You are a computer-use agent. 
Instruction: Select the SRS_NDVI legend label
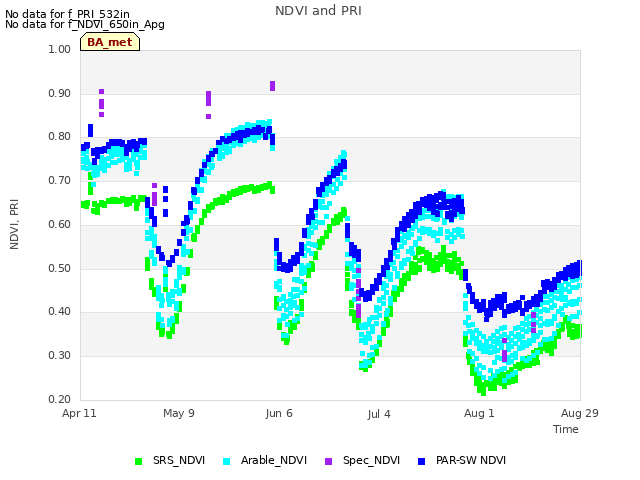coord(179,460)
